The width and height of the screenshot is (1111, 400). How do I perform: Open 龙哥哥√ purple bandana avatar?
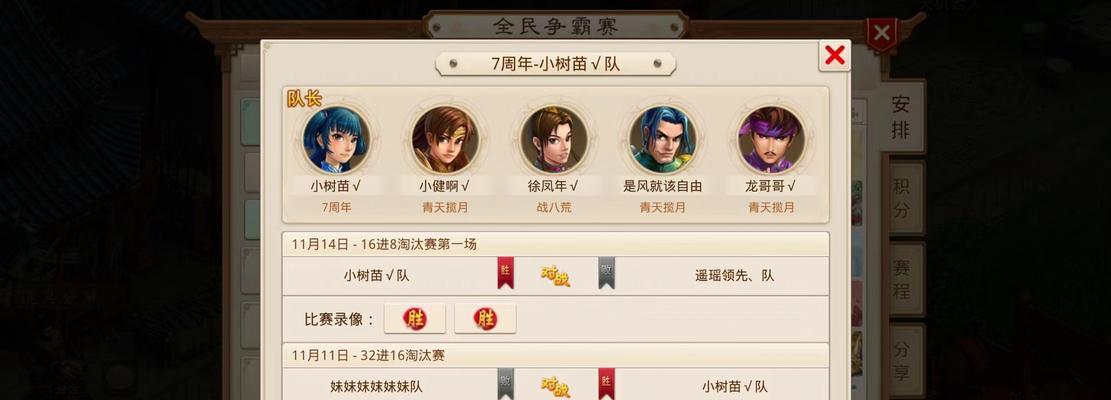point(771,139)
